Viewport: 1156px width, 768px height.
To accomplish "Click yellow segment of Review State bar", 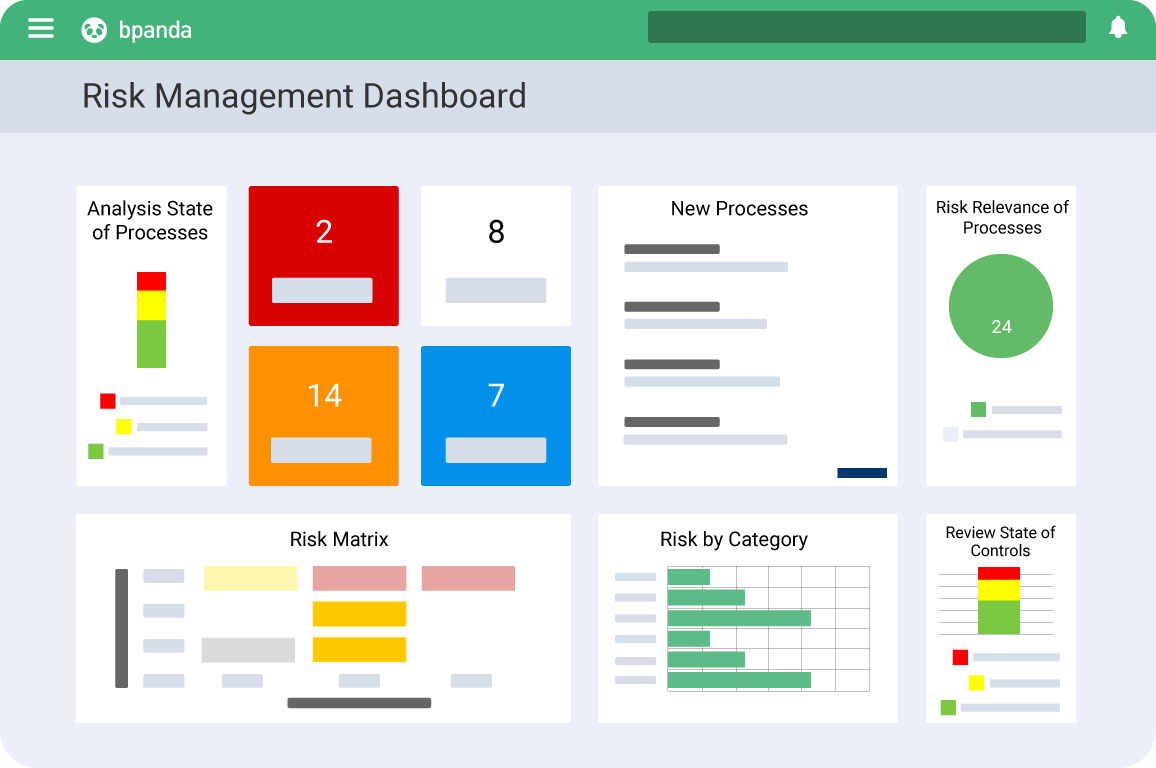I will (x=999, y=590).
